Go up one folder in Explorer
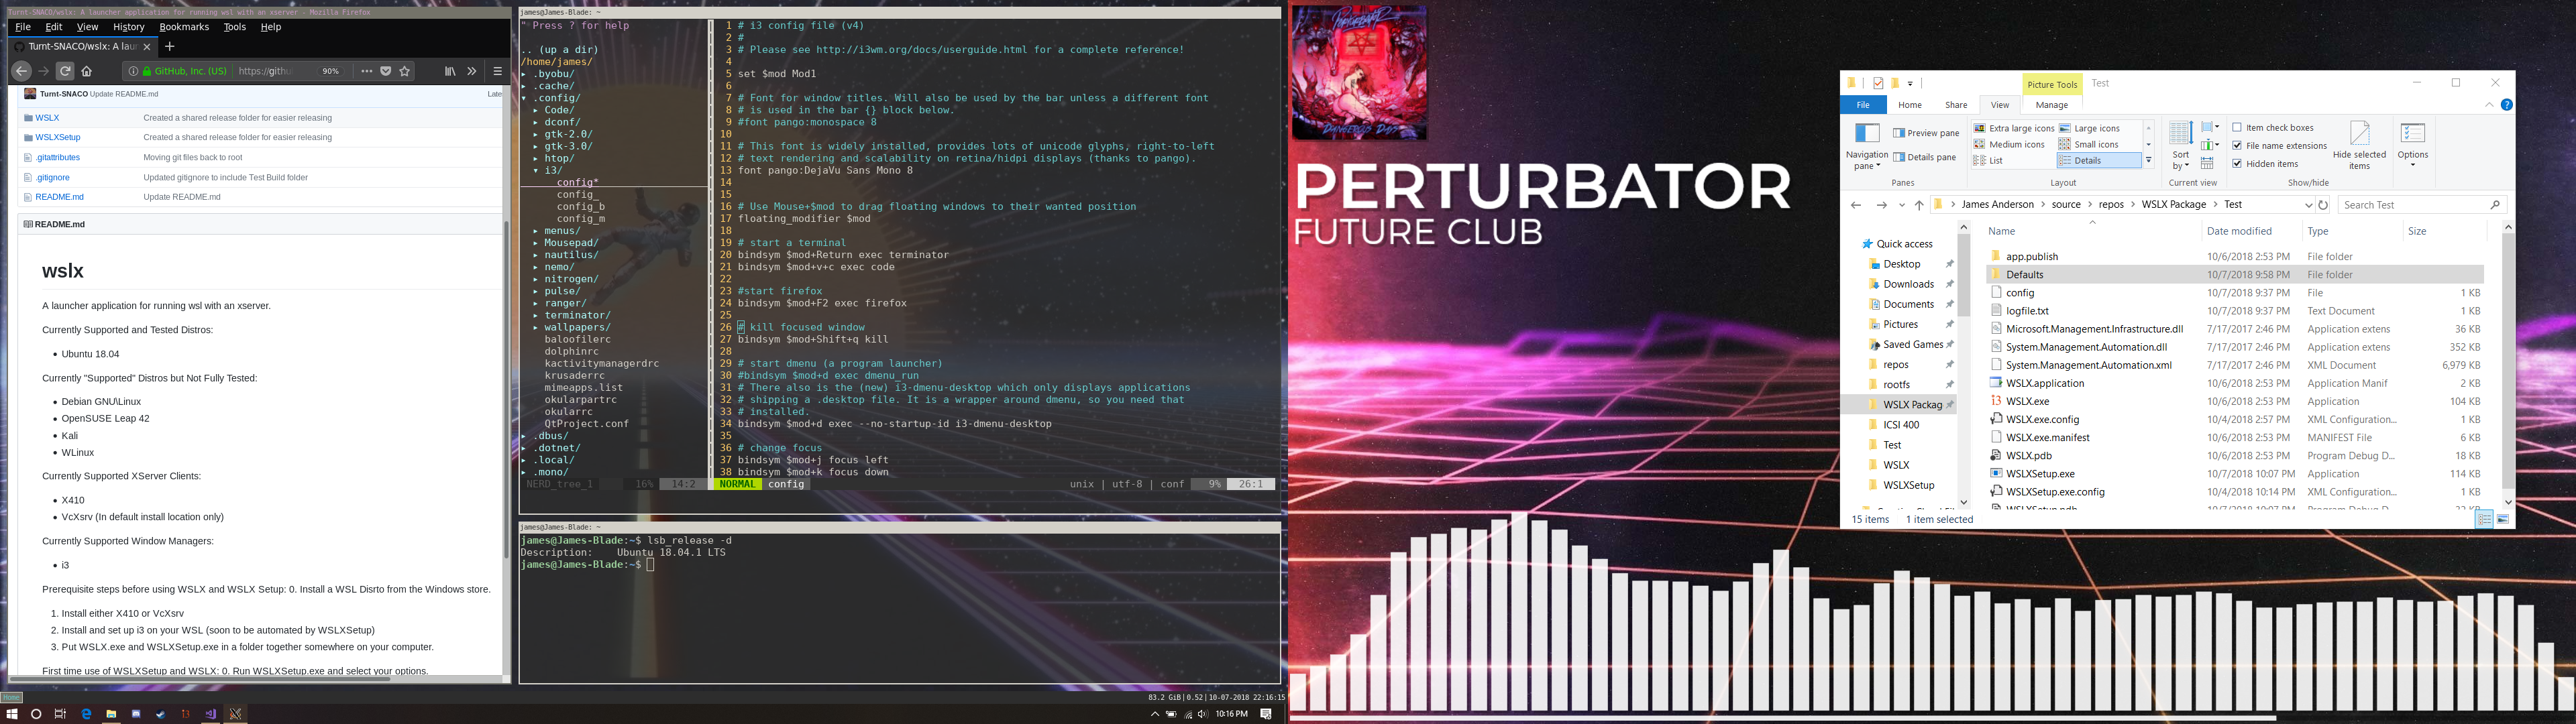The image size is (2576, 724). click(x=1918, y=205)
